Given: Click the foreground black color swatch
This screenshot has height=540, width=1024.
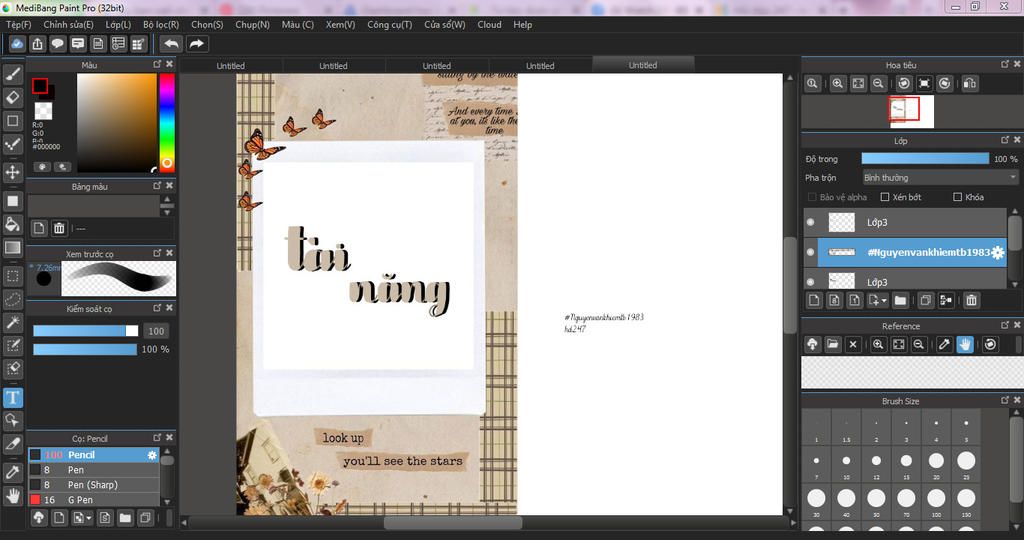Looking at the screenshot, I should [x=40, y=86].
